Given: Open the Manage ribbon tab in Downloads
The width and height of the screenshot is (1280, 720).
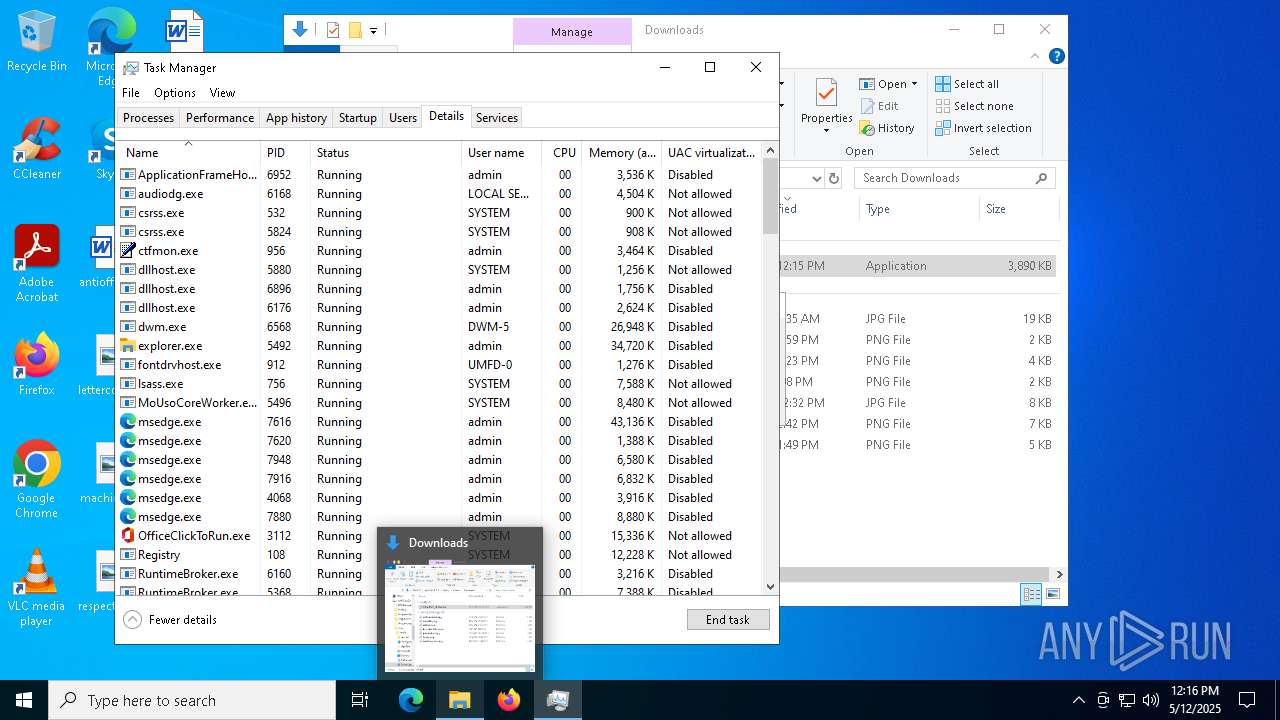Looking at the screenshot, I should (x=572, y=32).
